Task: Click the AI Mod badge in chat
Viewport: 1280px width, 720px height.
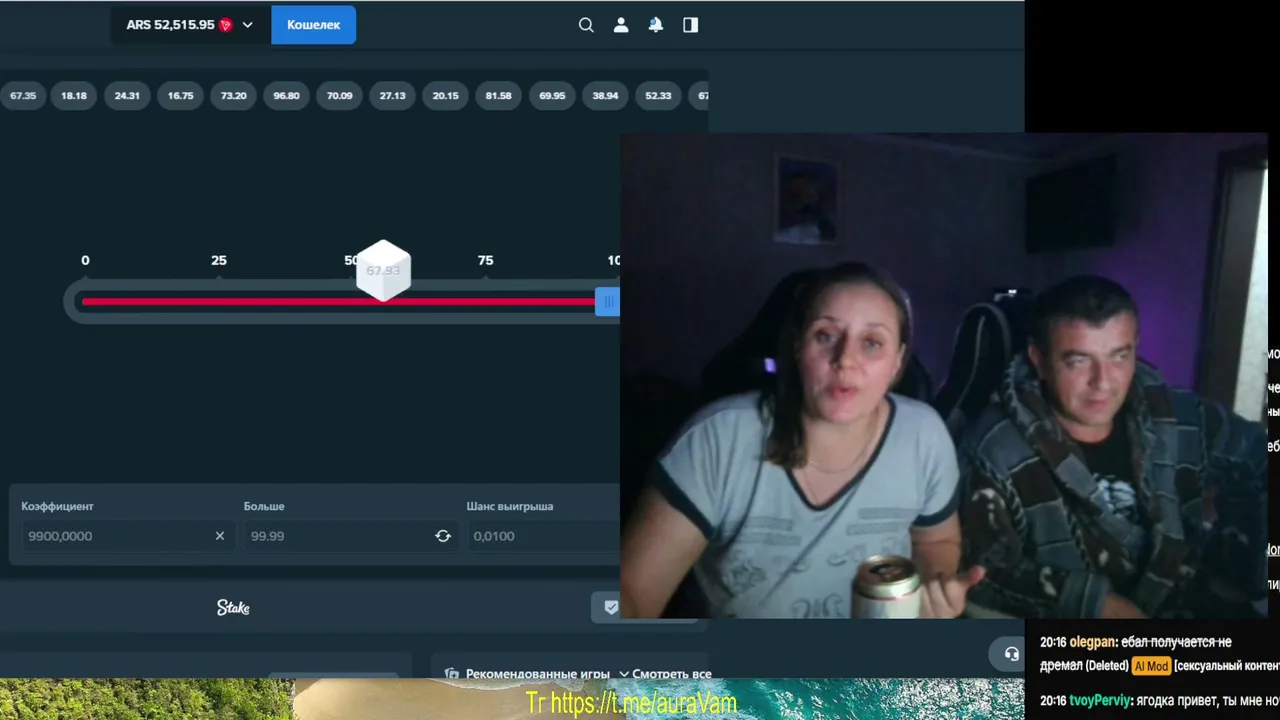Action: pos(1151,666)
